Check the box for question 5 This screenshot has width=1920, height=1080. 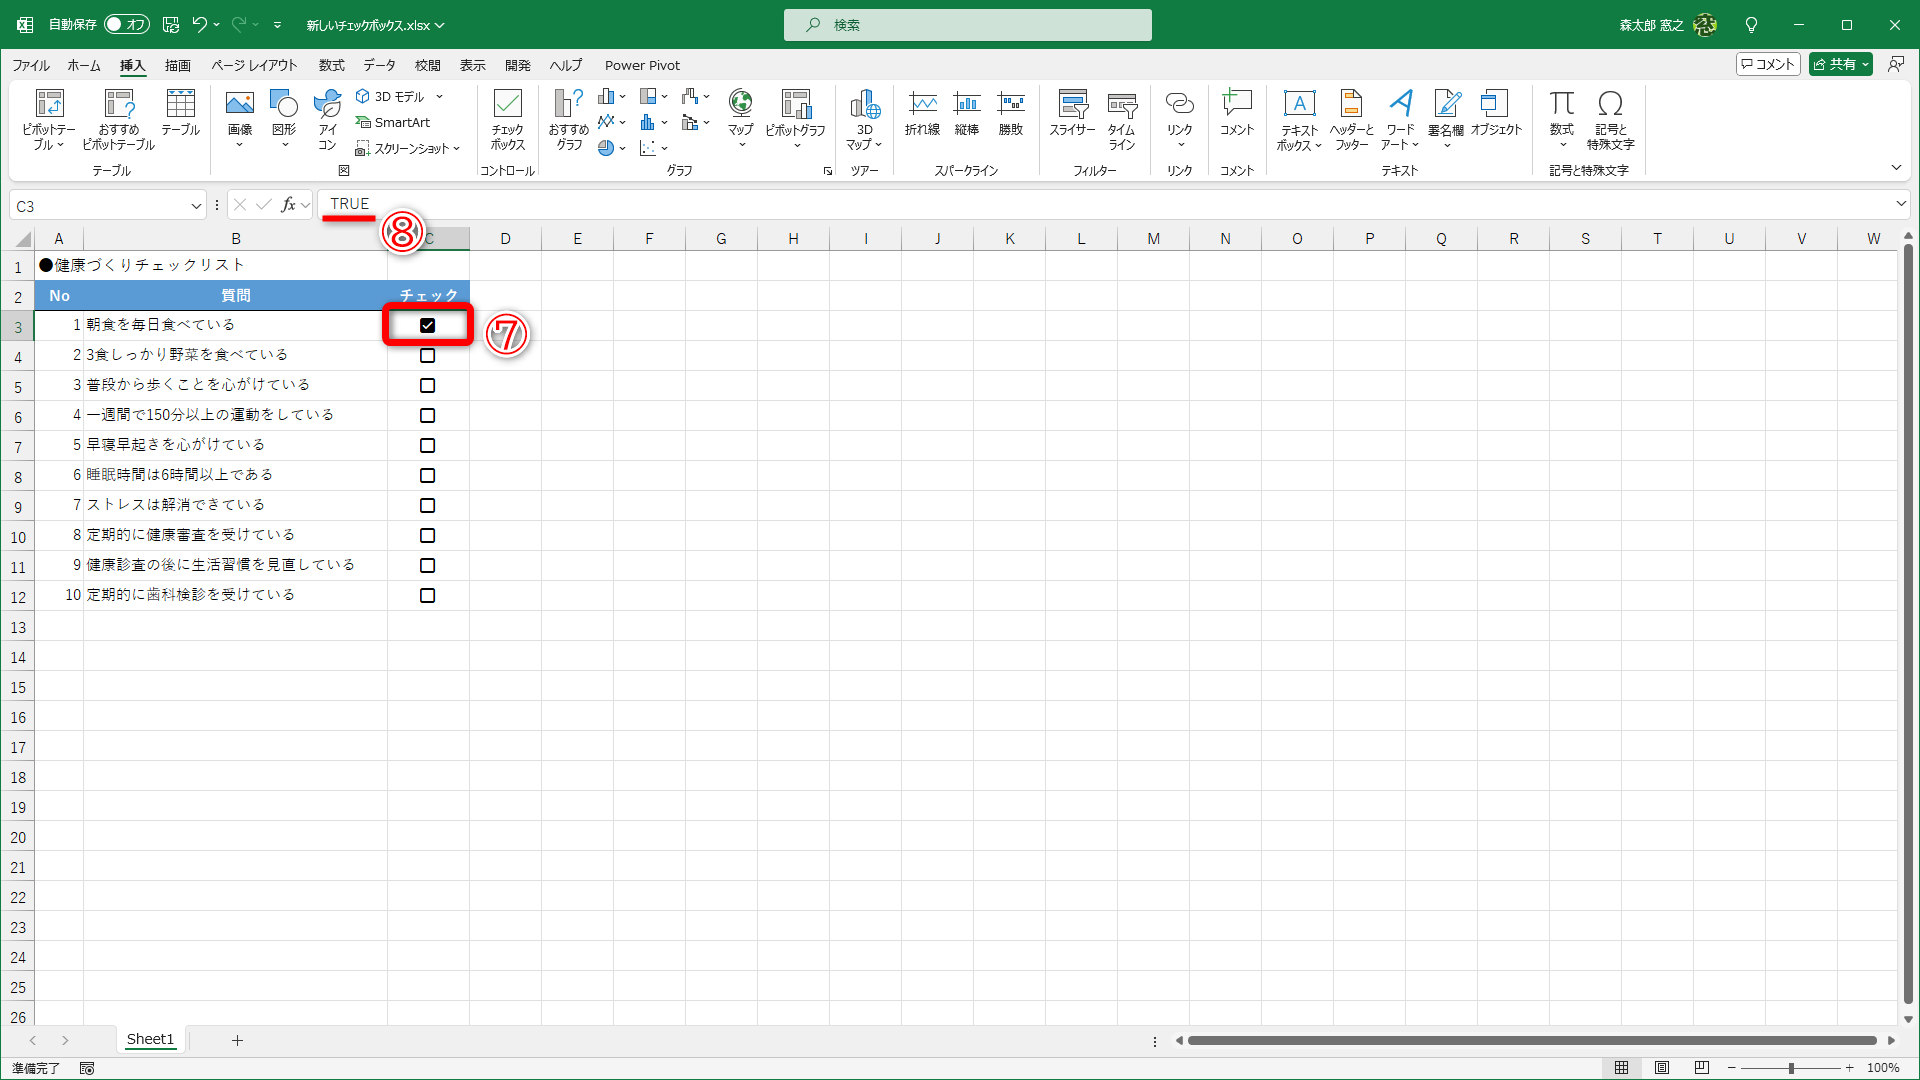point(427,445)
